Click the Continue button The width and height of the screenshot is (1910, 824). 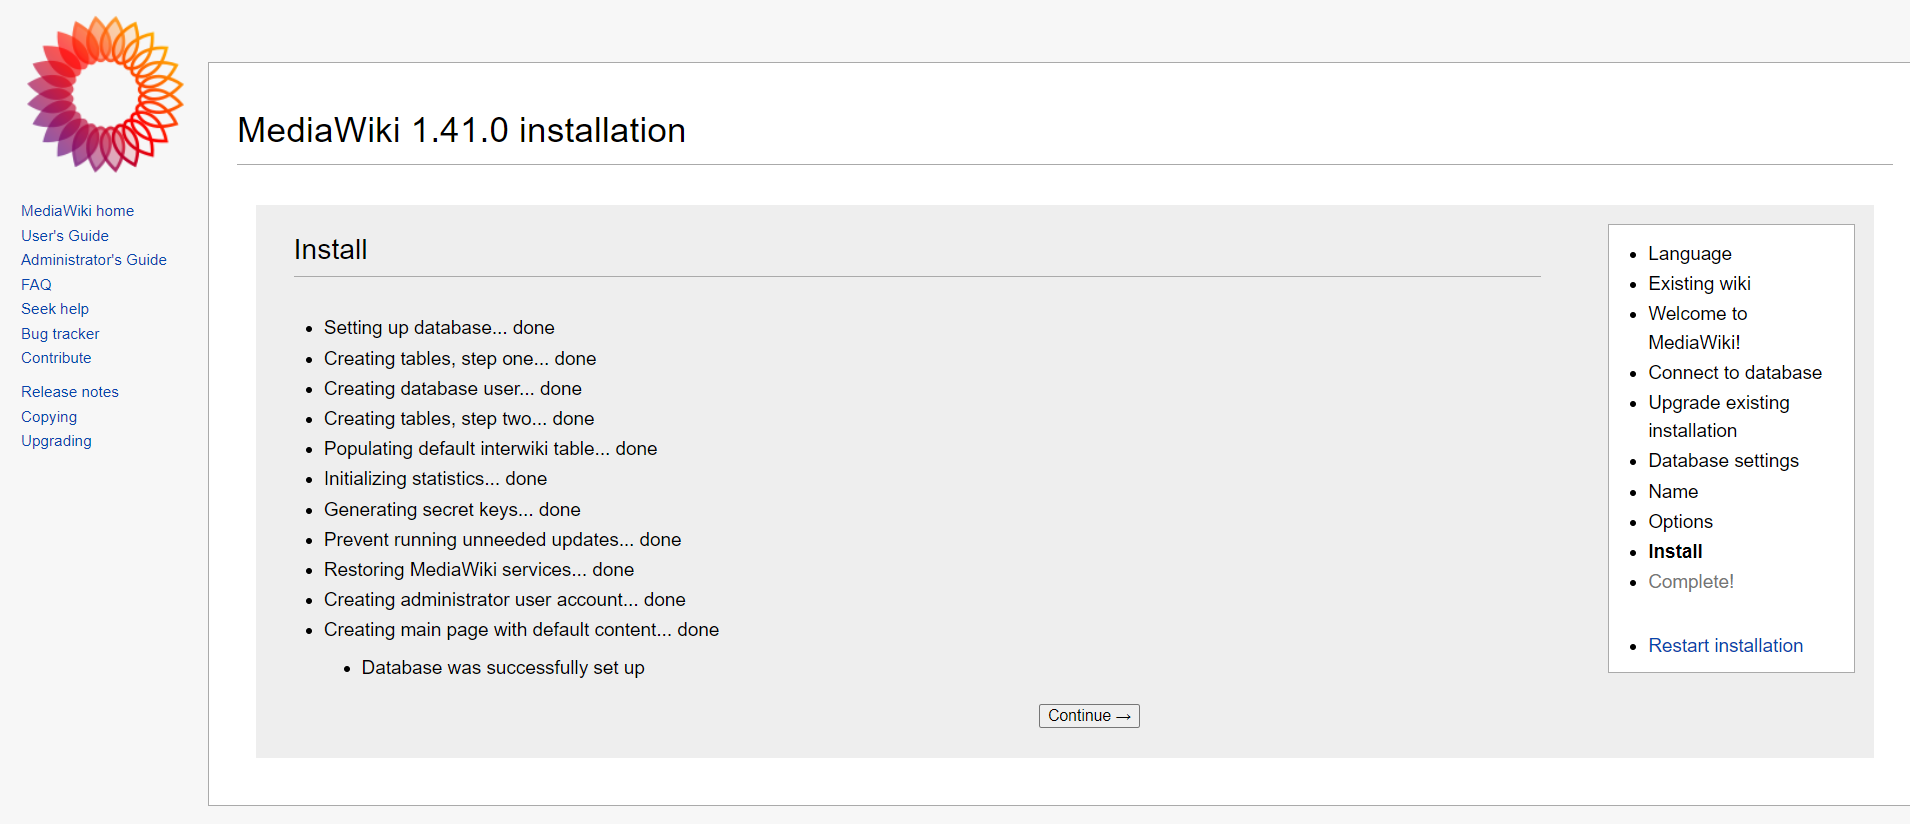pyautogui.click(x=1089, y=716)
